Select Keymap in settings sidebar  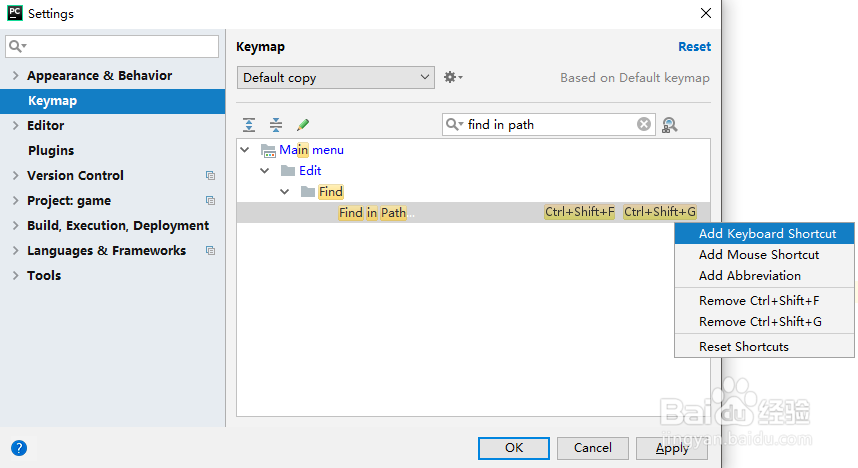pyautogui.click(x=112, y=101)
